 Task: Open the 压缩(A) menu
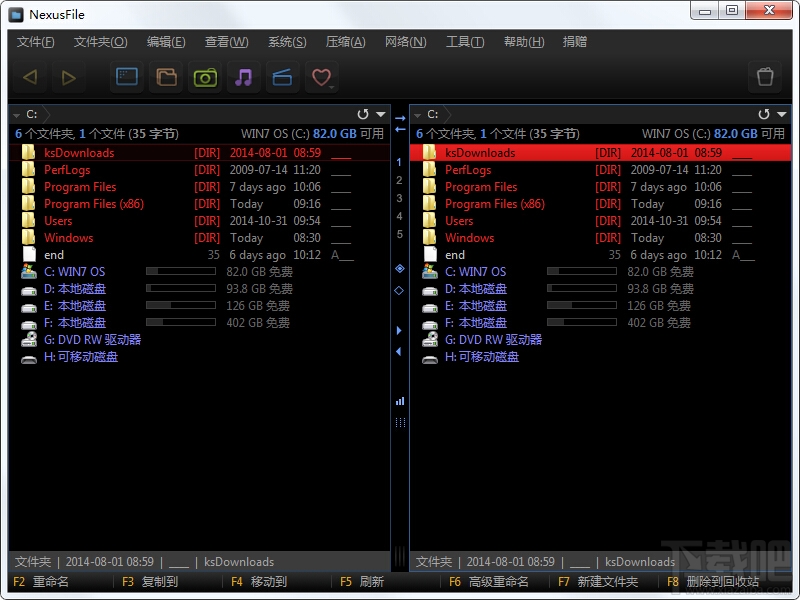tap(346, 42)
